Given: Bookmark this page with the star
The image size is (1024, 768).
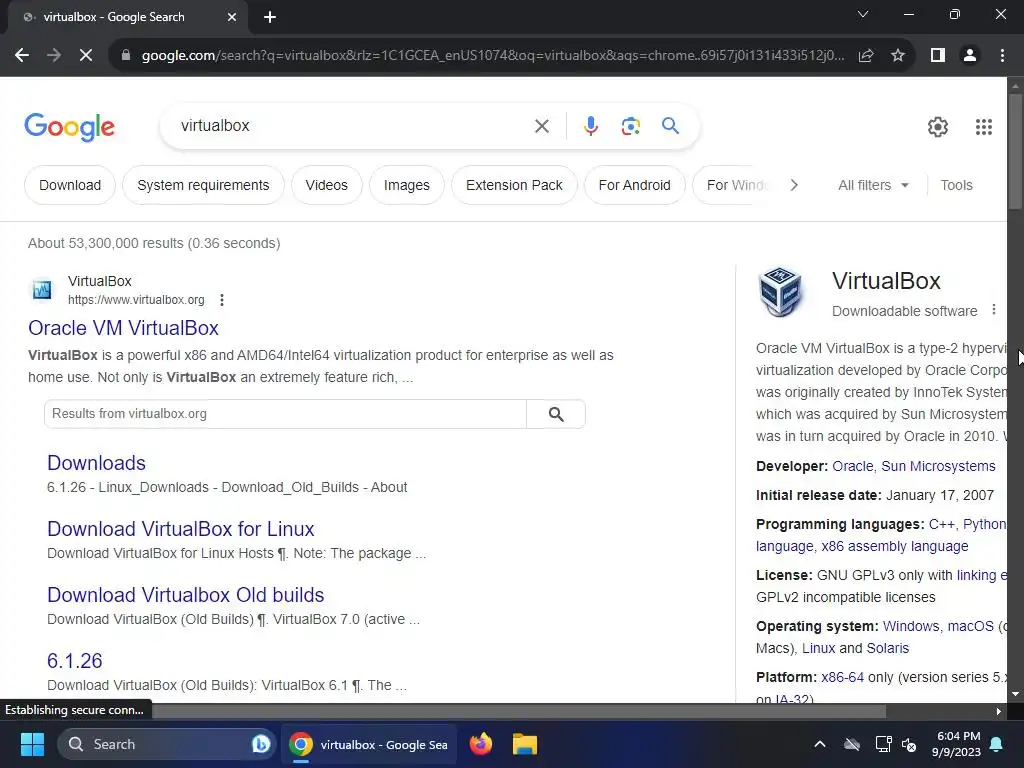Looking at the screenshot, I should (x=898, y=56).
